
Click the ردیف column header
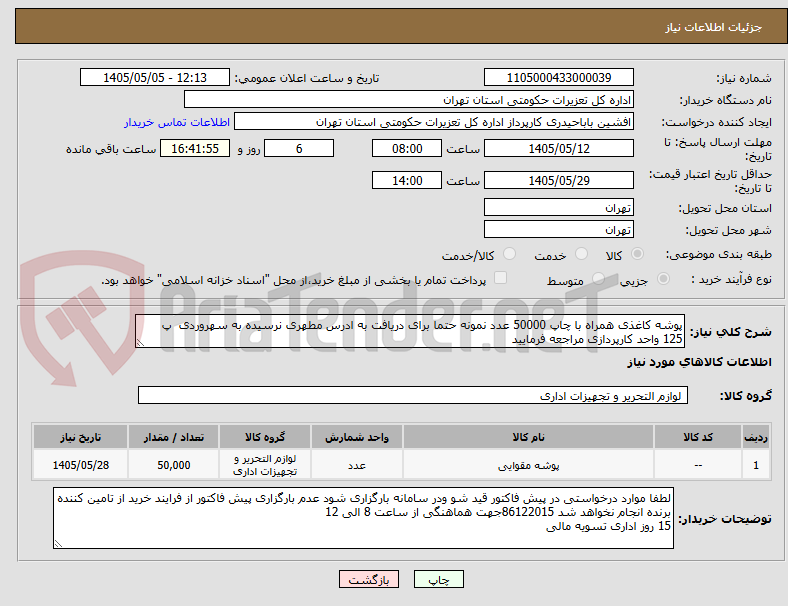(x=755, y=437)
